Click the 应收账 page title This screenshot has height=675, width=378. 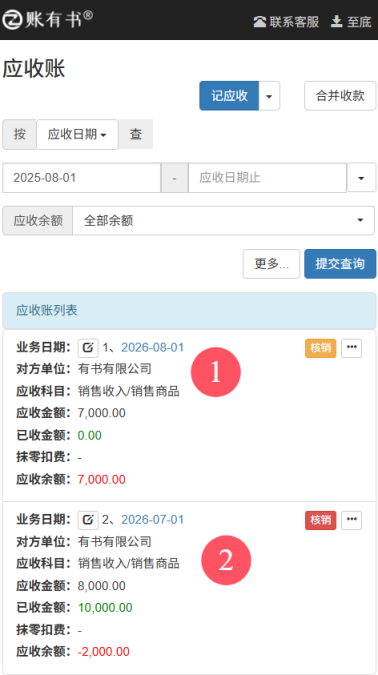pyautogui.click(x=34, y=69)
